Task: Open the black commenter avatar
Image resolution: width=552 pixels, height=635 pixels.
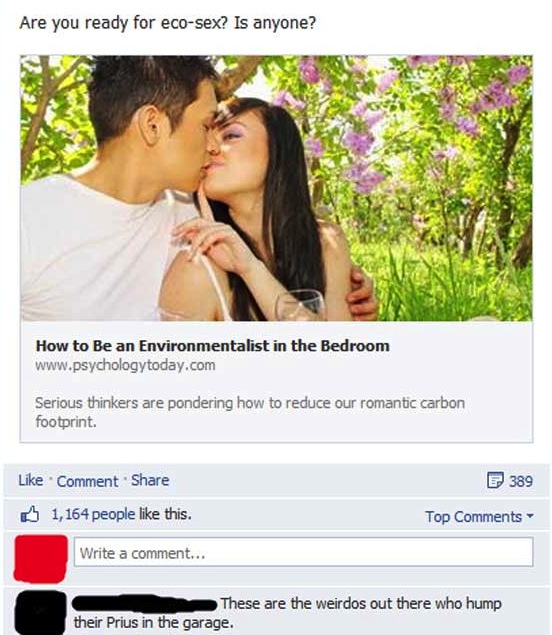Action: coord(40,613)
